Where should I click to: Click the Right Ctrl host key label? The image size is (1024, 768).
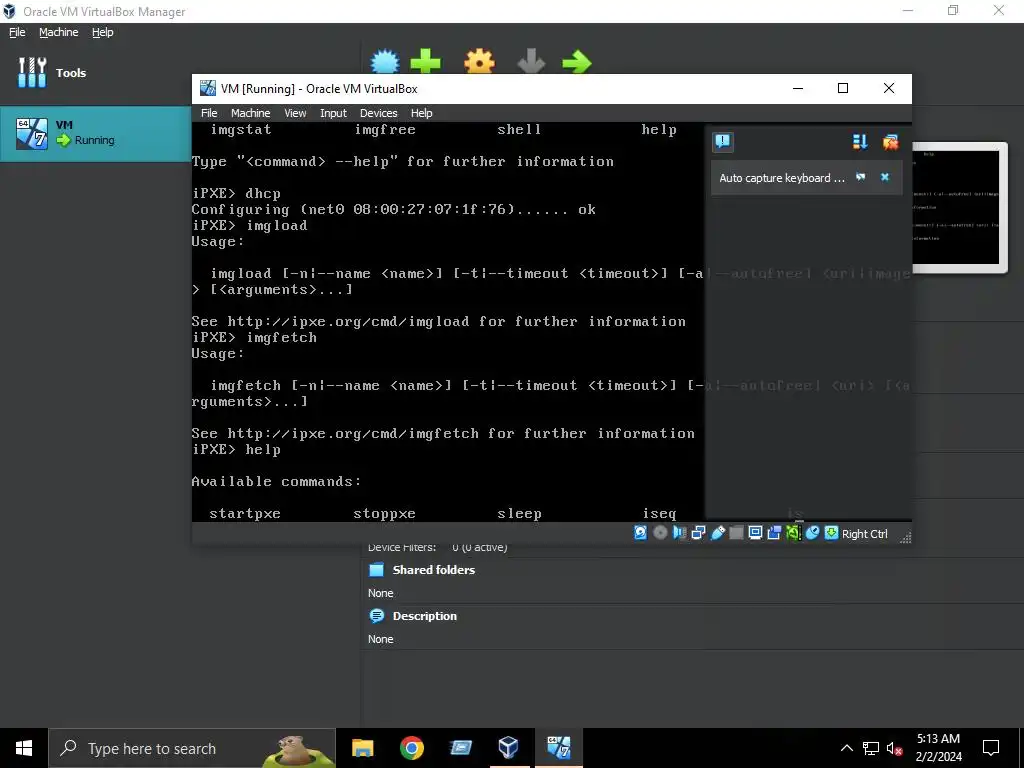tap(865, 534)
